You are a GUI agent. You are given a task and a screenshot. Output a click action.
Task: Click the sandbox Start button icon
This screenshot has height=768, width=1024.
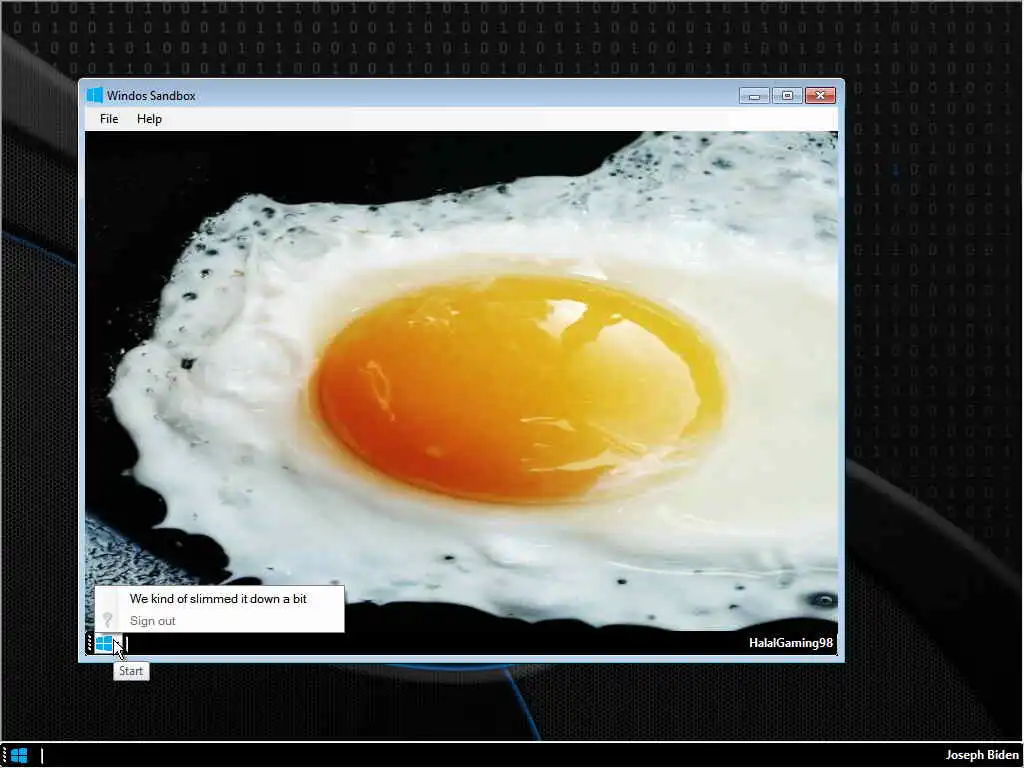tap(105, 644)
